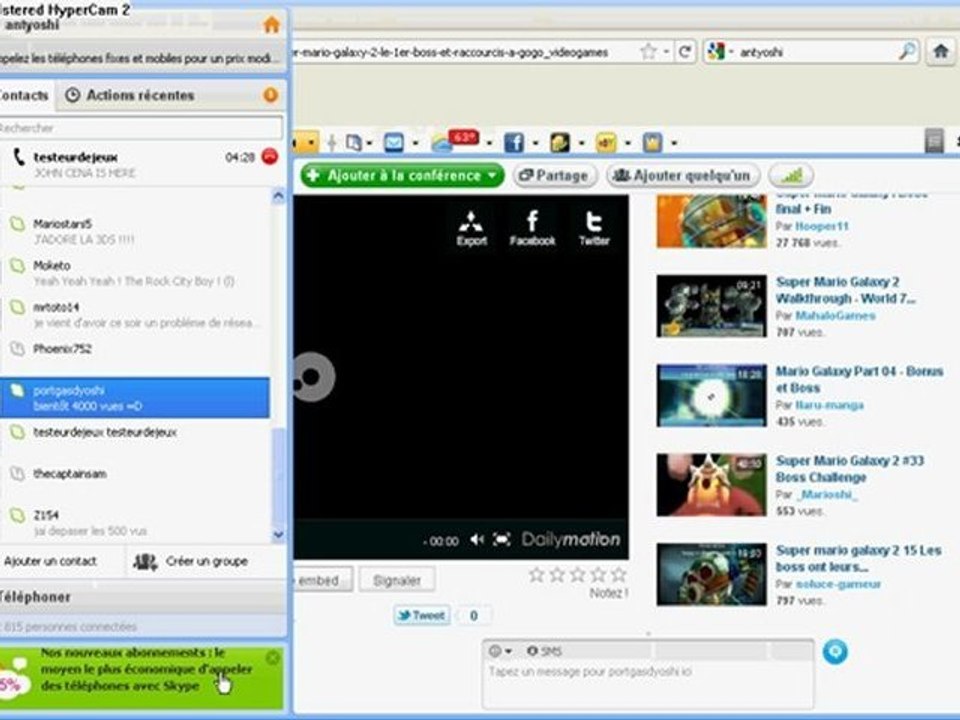Click Ajouter un contact
This screenshot has width=960, height=720.
[x=50, y=561]
